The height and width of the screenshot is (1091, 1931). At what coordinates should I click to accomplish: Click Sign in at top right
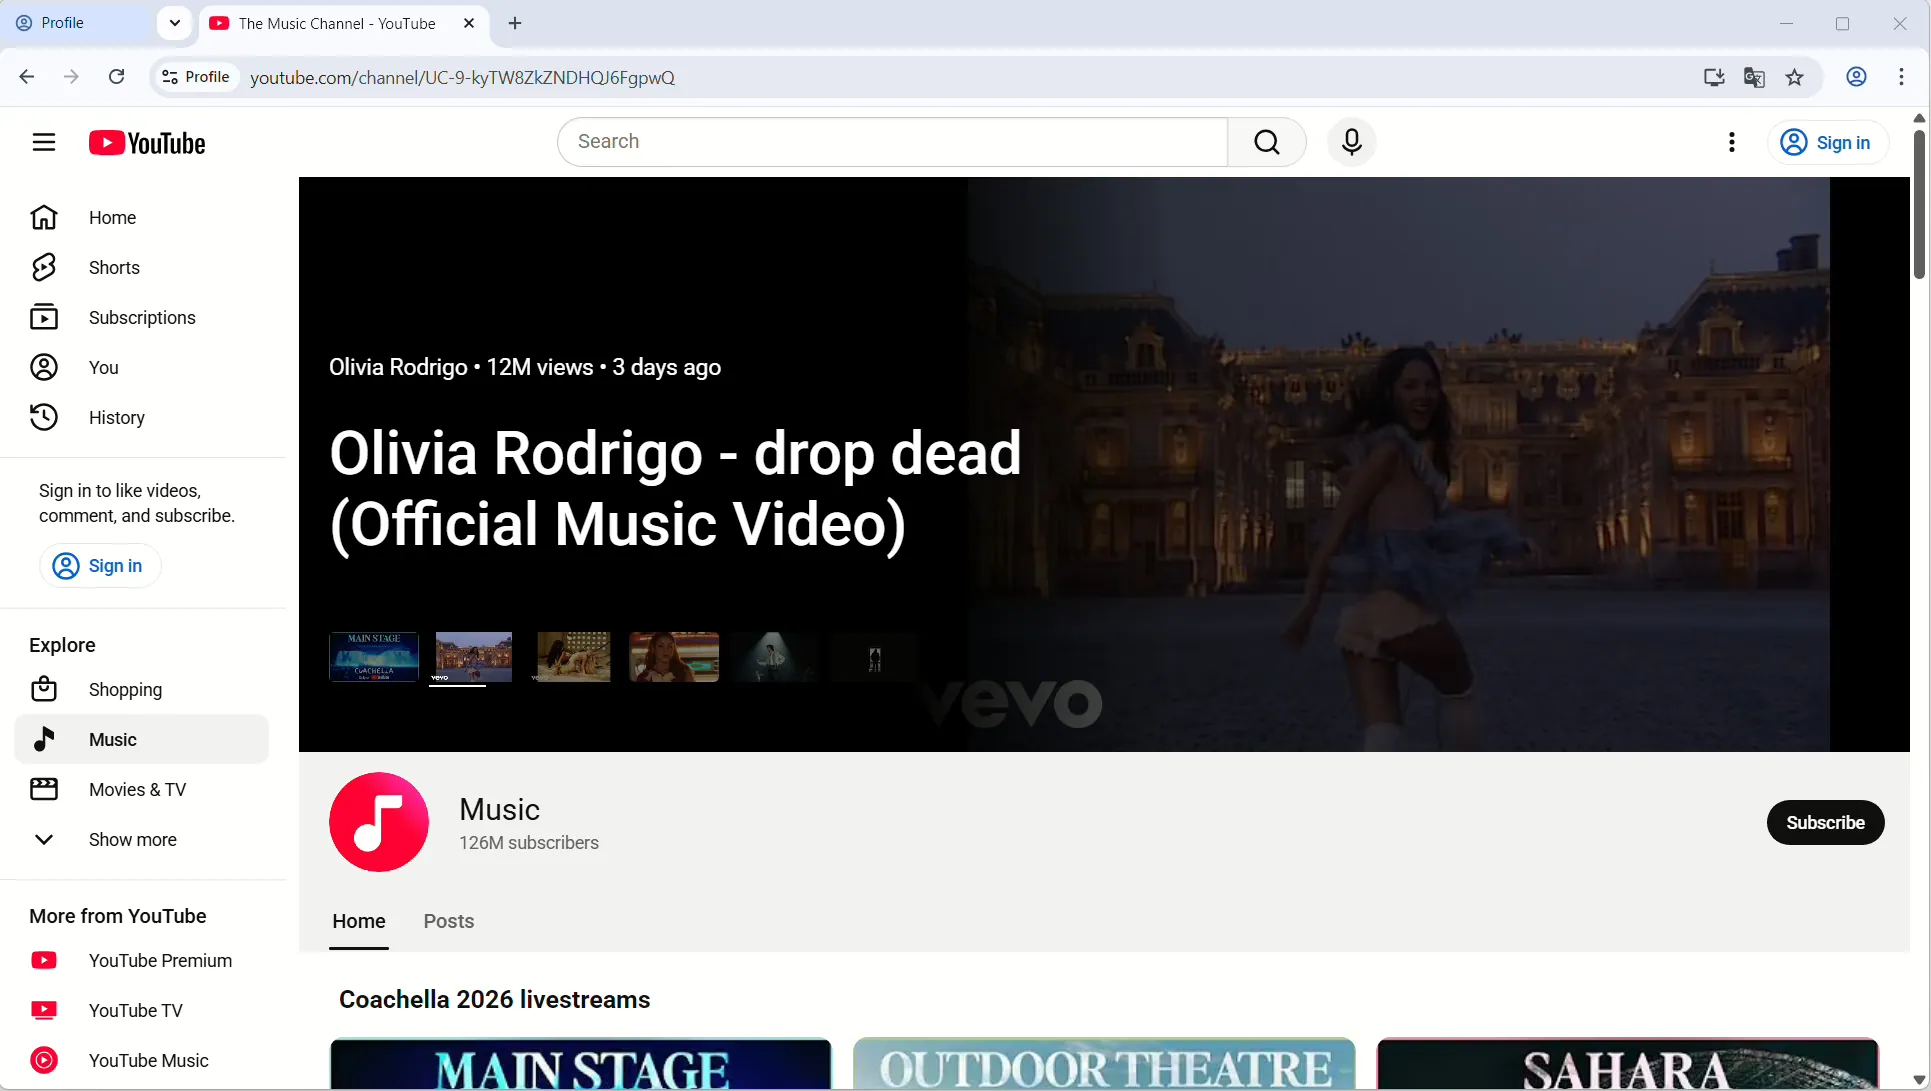(x=1828, y=142)
